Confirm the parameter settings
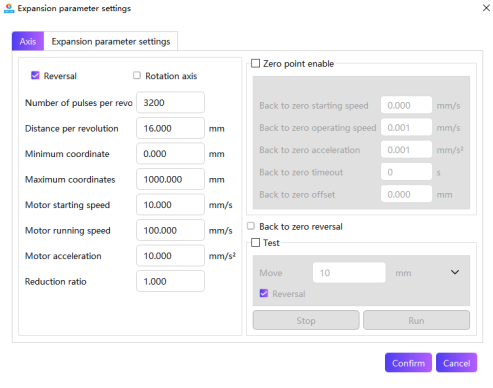The height and width of the screenshot is (388, 493). (x=408, y=363)
